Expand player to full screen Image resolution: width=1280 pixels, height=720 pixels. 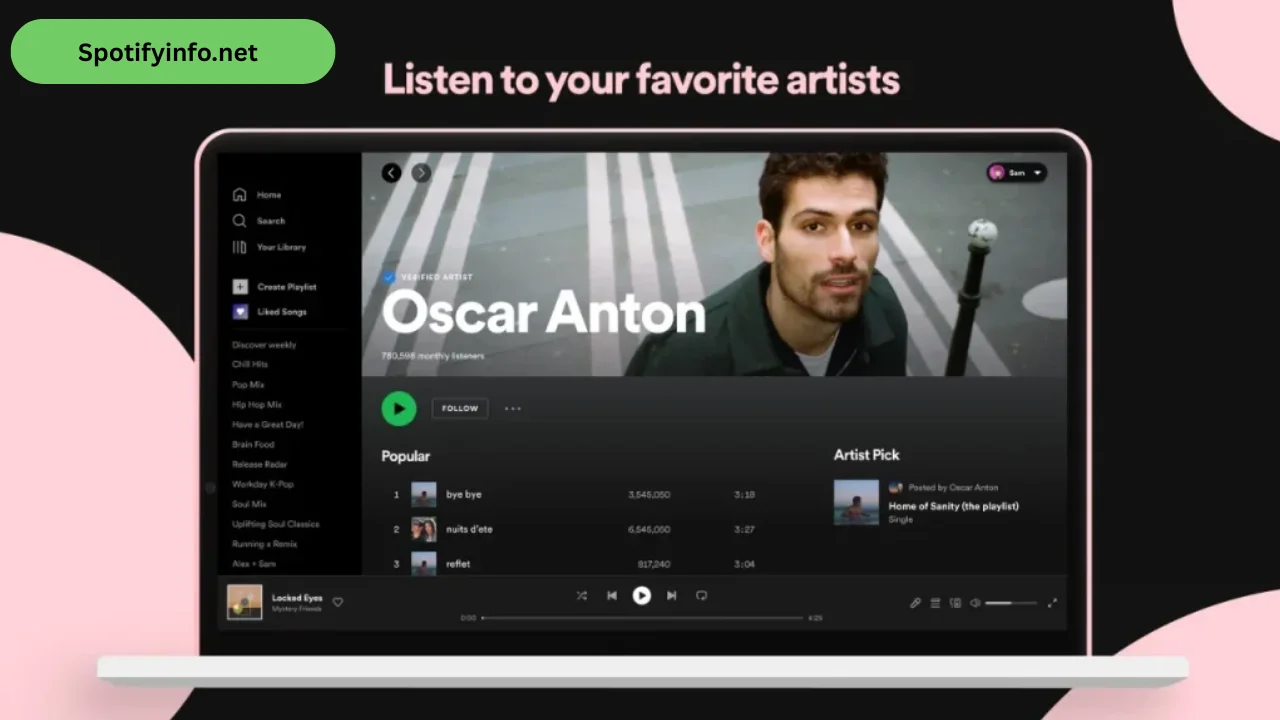point(1052,603)
